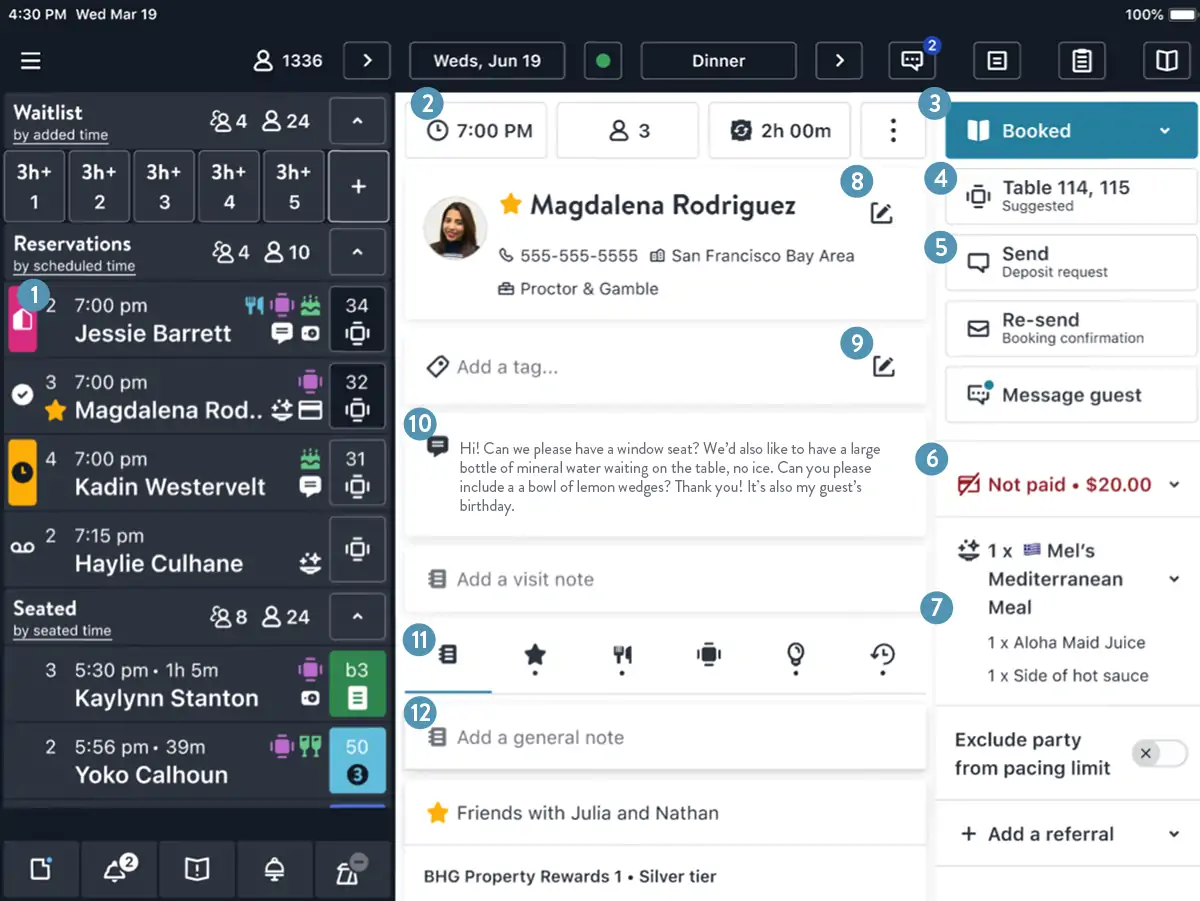Select waitlist party 3h+ 5
This screenshot has height=901, width=1200.
pos(293,187)
